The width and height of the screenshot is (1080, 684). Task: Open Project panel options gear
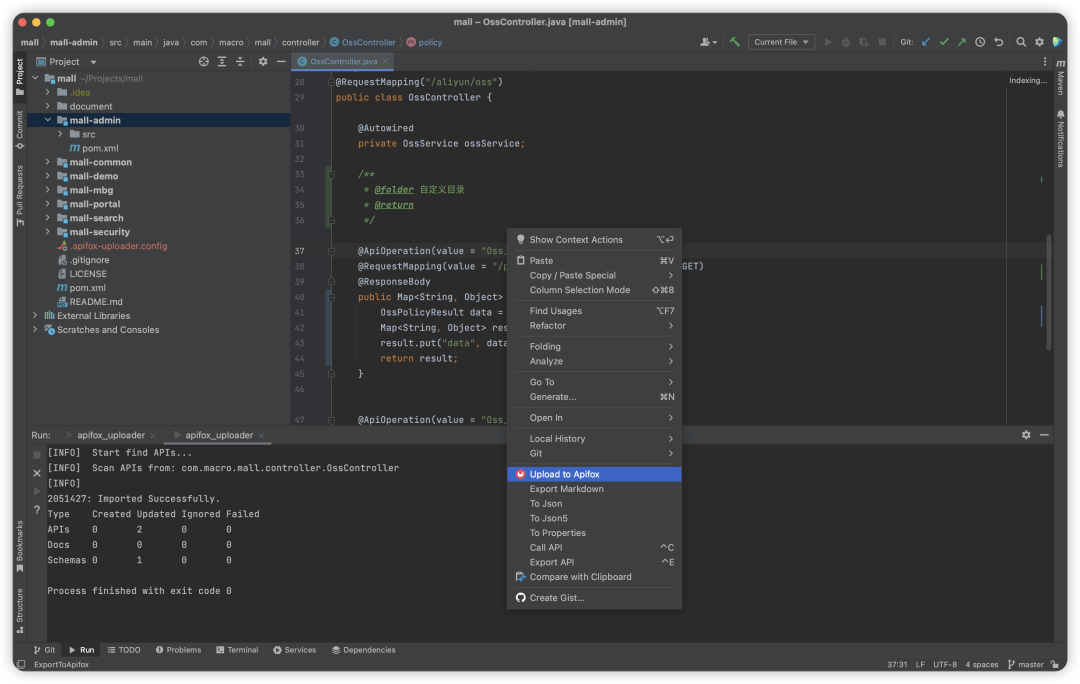pyautogui.click(x=263, y=61)
